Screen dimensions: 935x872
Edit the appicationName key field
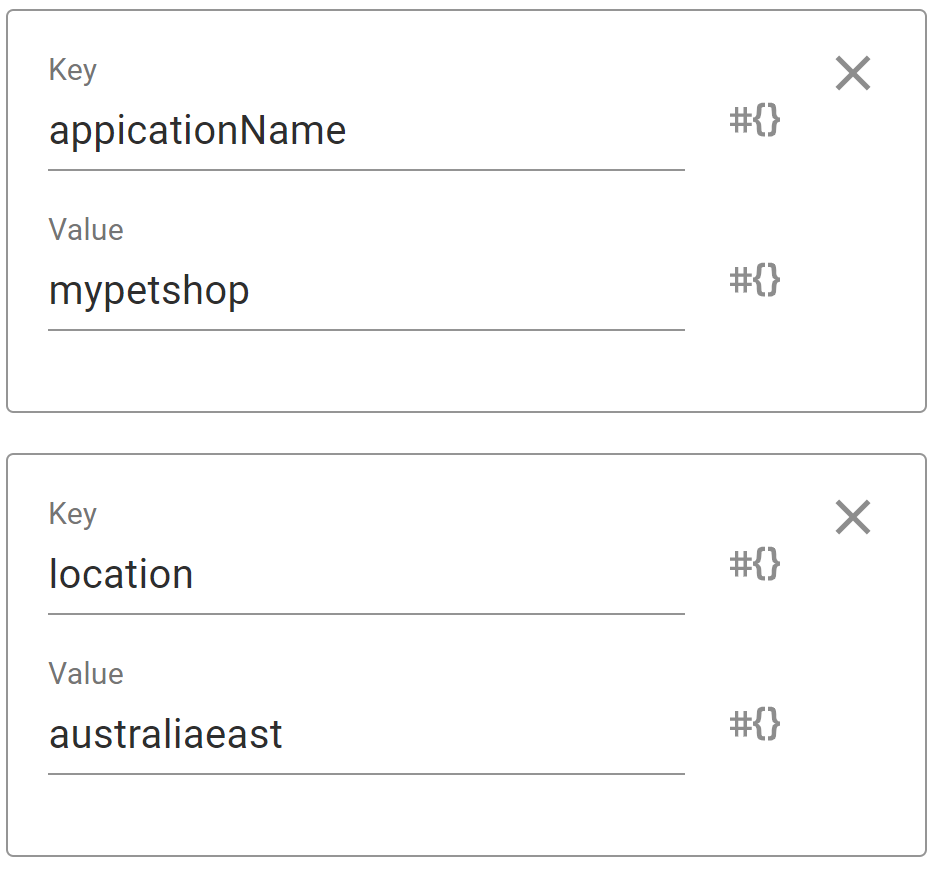click(366, 131)
